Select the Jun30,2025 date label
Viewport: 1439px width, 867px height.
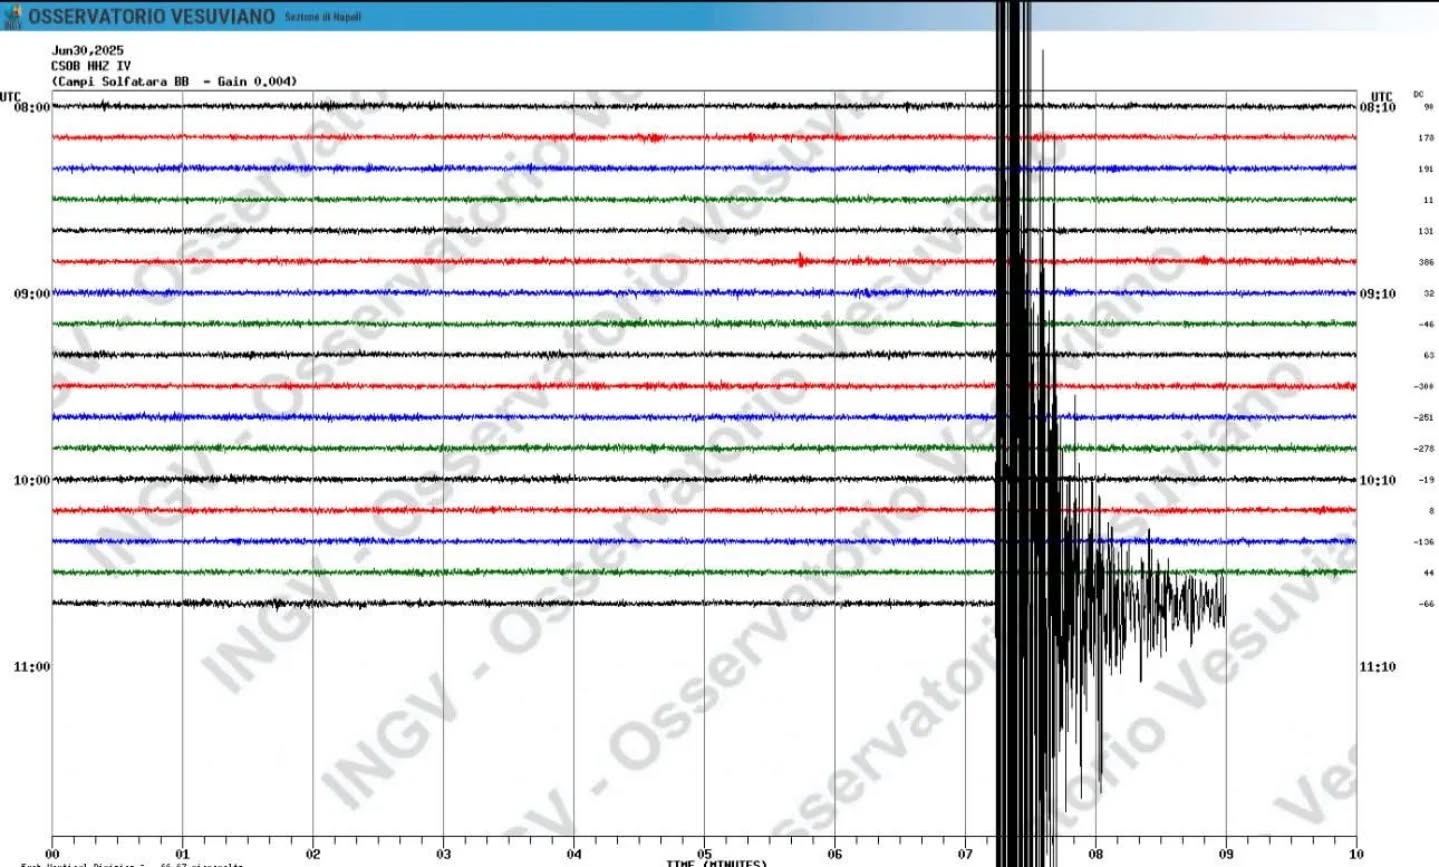click(88, 50)
